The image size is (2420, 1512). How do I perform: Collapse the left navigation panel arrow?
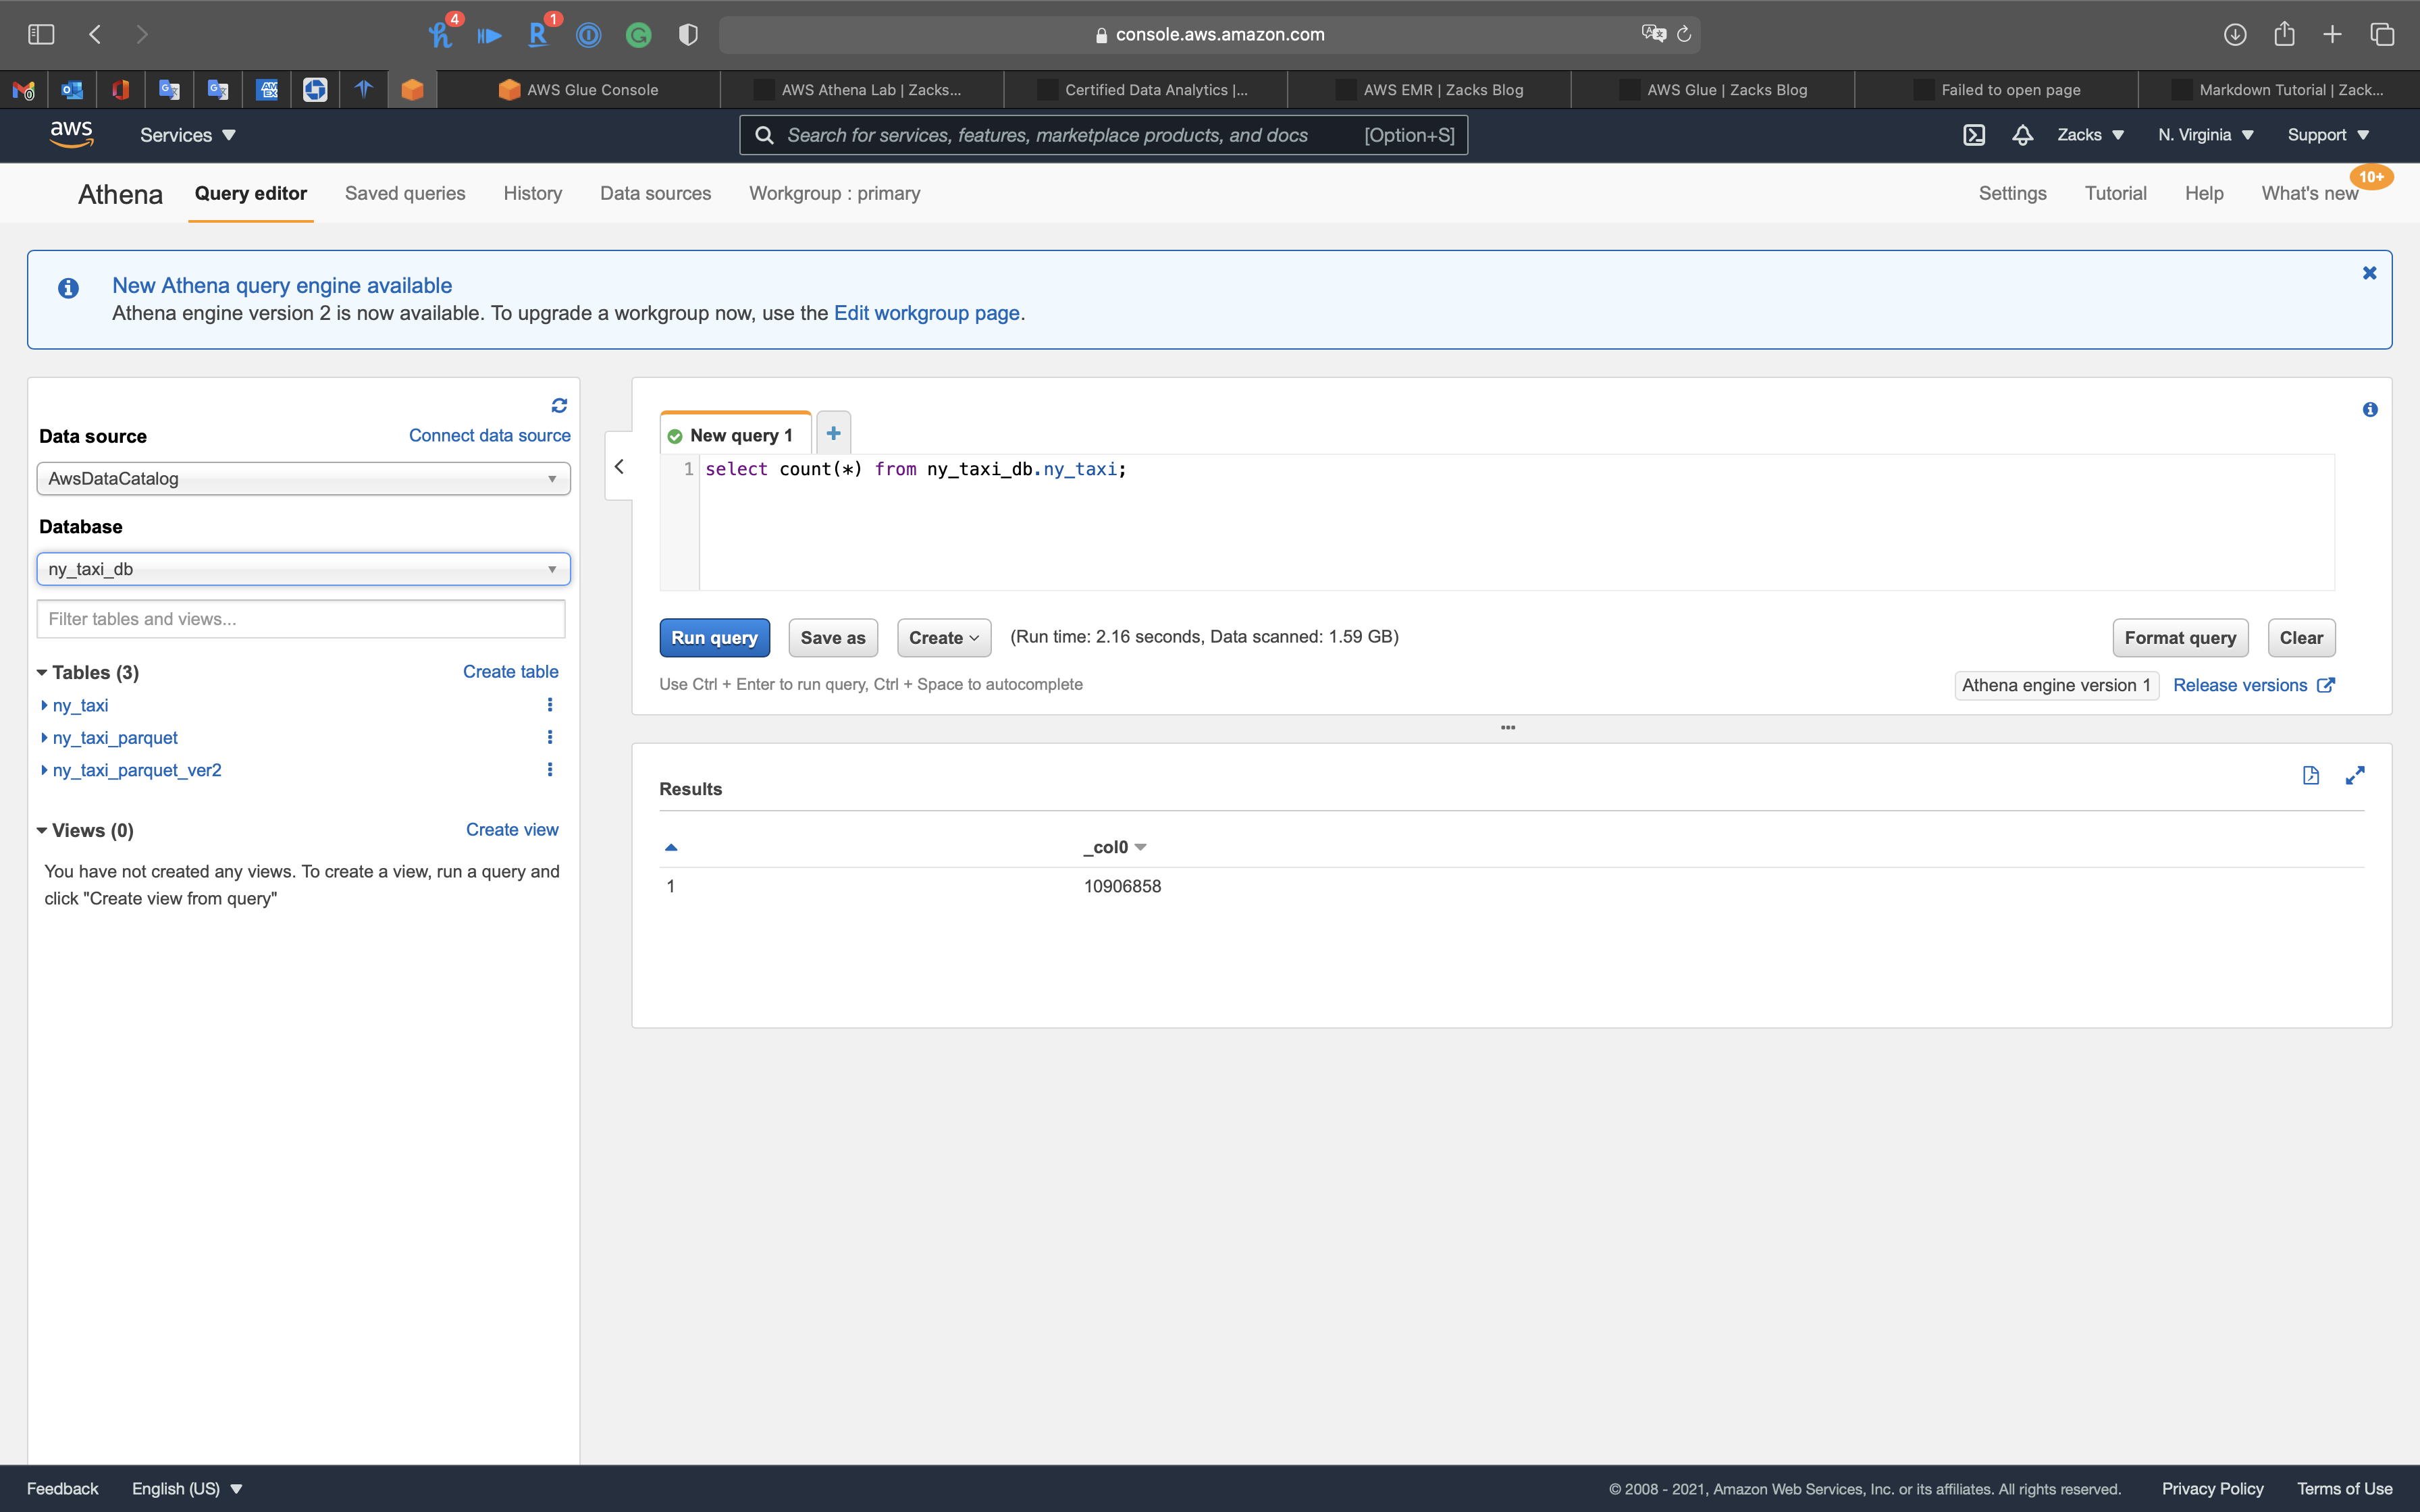click(x=619, y=466)
